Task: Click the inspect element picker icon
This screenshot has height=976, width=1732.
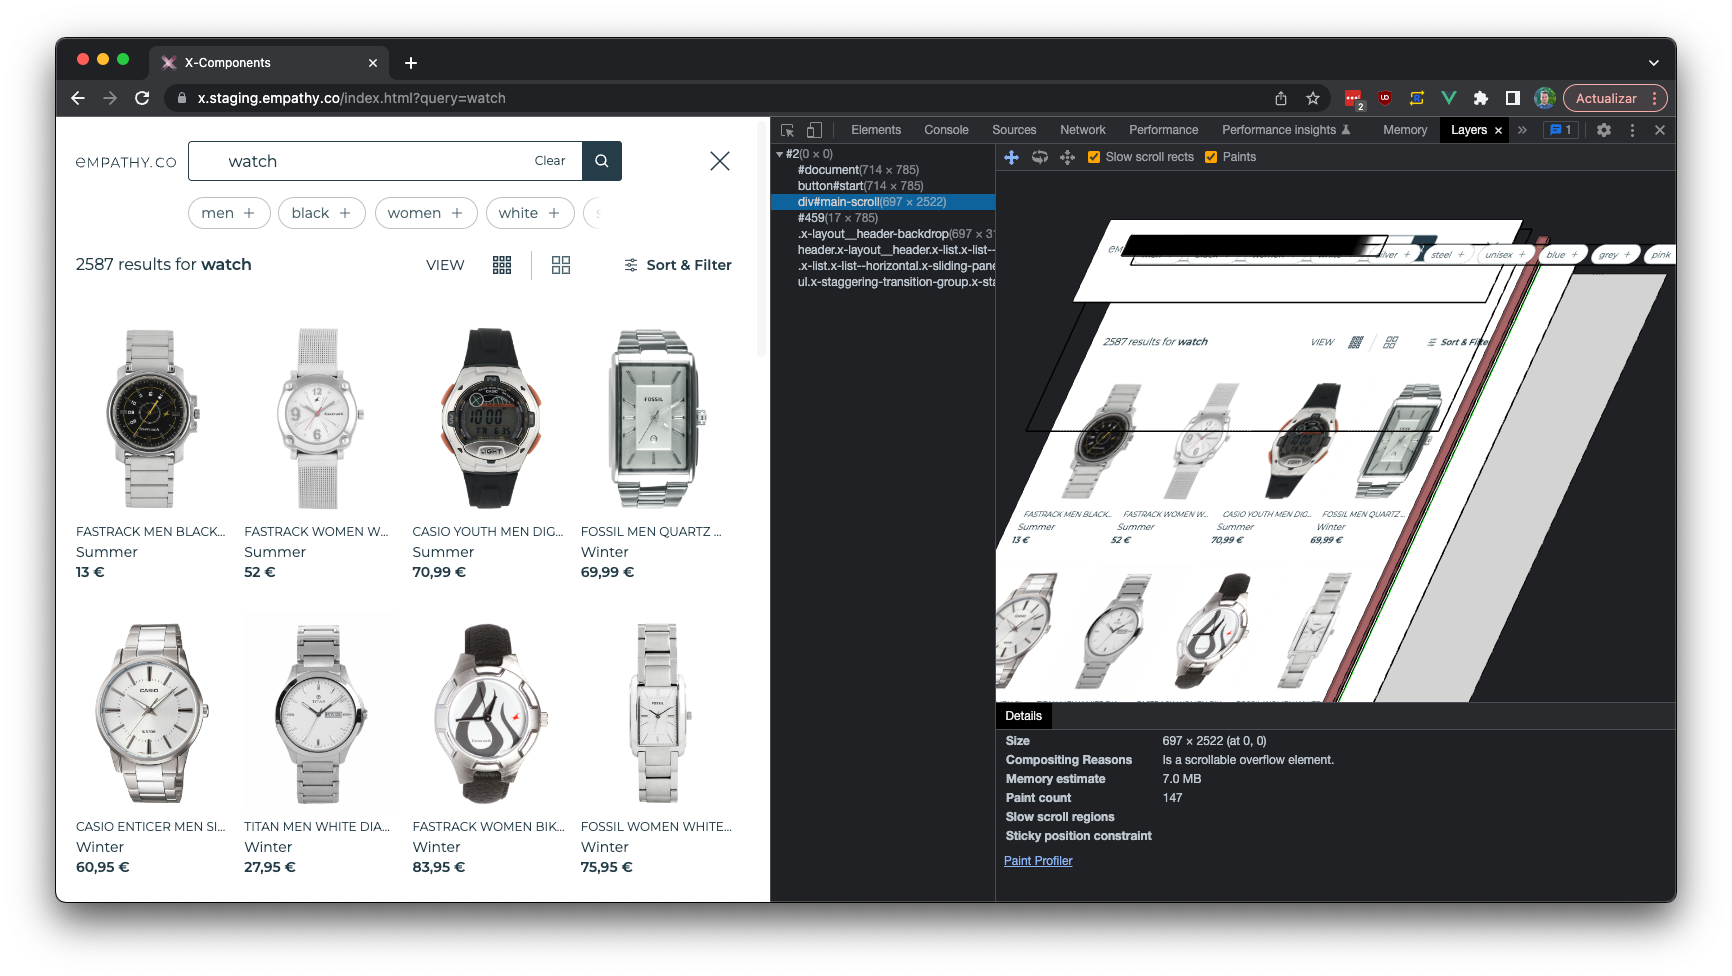Action: 787,130
